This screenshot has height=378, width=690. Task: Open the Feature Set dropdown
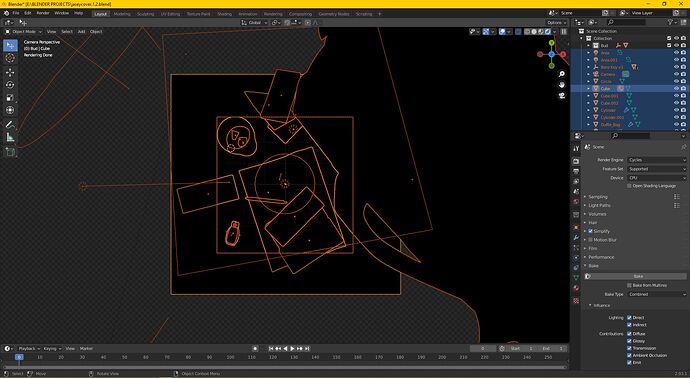(x=656, y=169)
